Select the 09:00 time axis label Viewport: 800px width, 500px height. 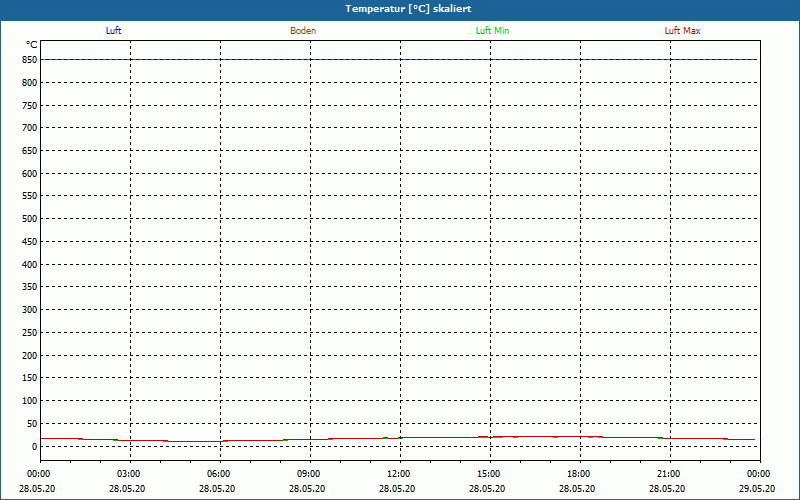[309, 474]
